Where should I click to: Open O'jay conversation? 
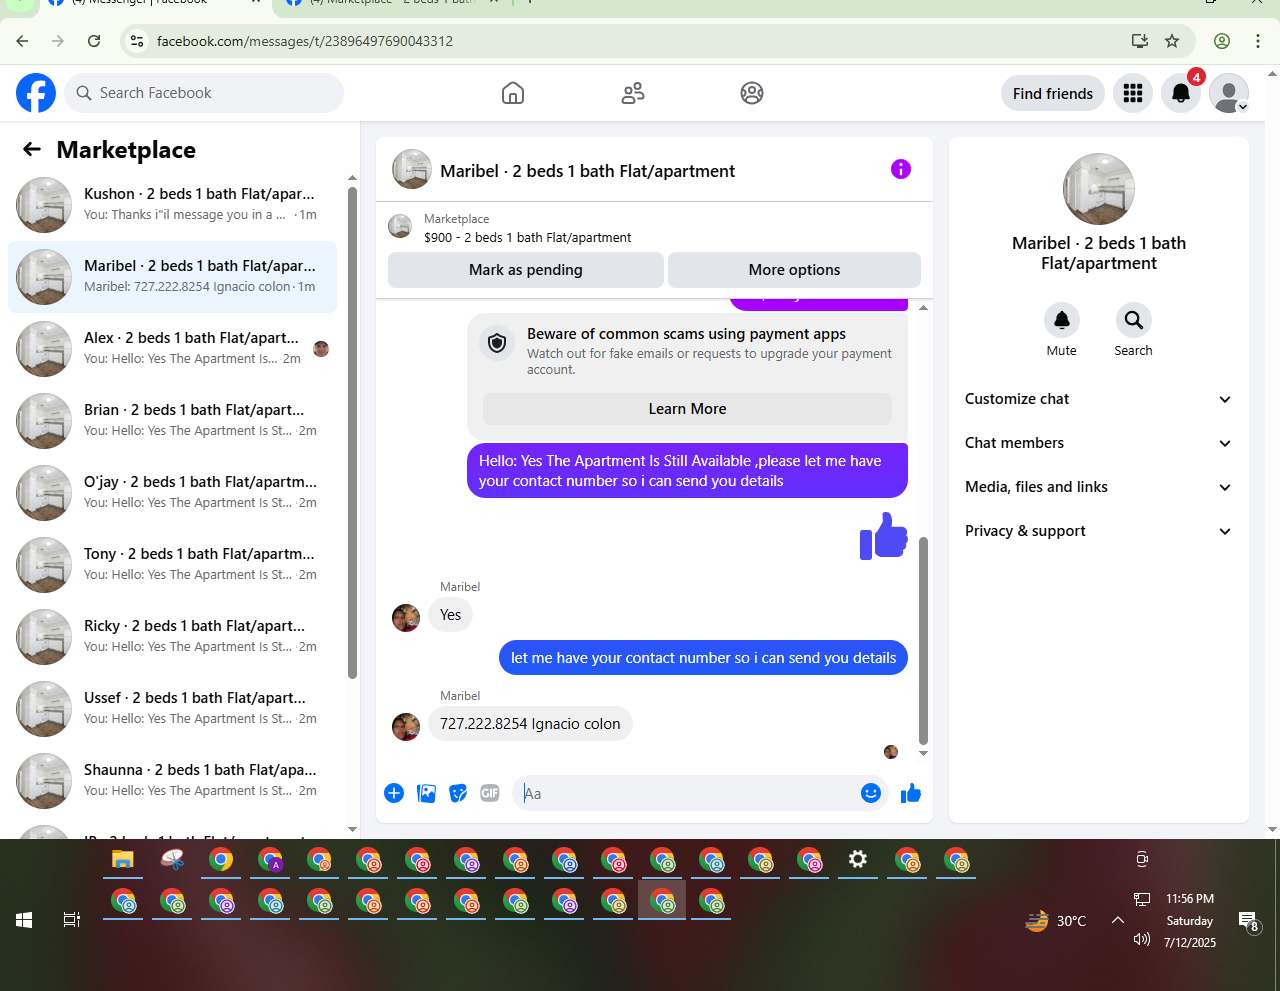click(172, 493)
